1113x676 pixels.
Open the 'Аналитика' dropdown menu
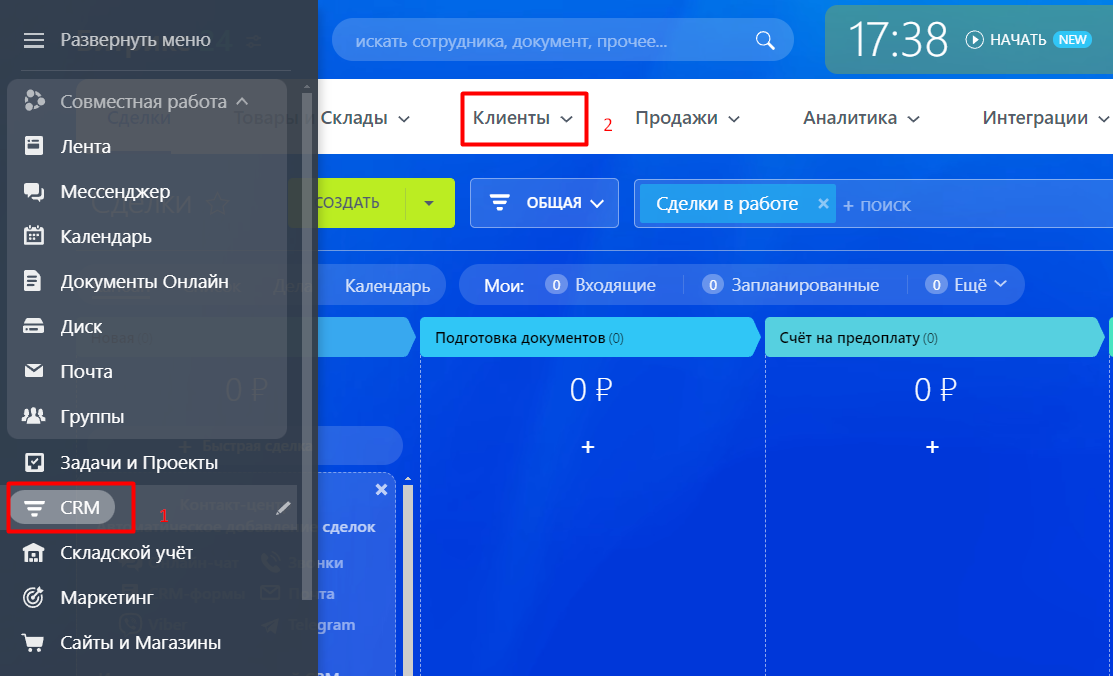860,118
